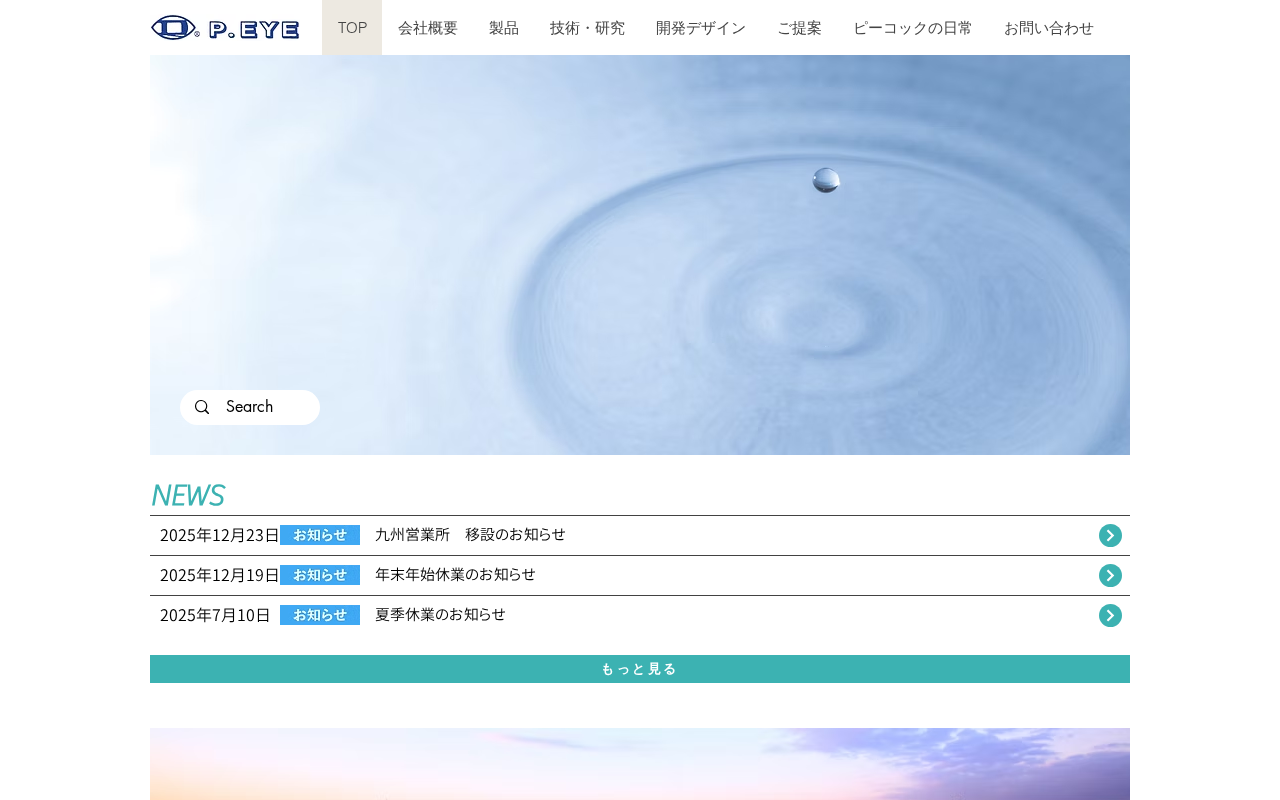Select the TOP navigation tab
This screenshot has width=1280, height=800.
[352, 28]
